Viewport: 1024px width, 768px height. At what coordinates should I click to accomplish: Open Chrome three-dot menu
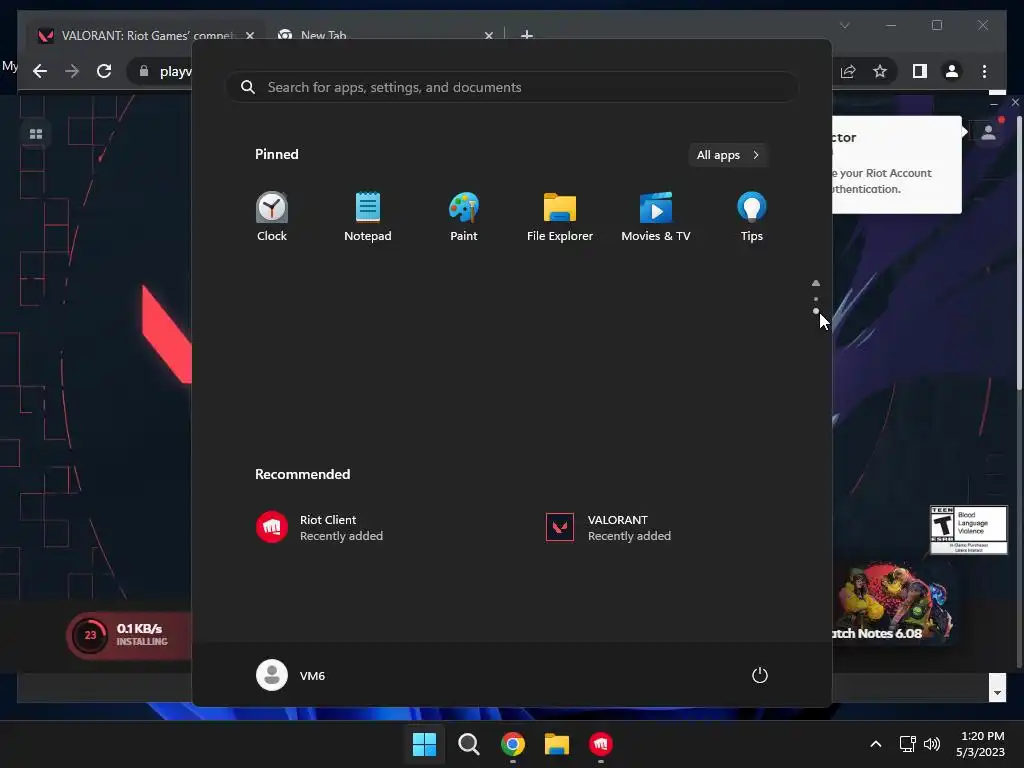(985, 71)
